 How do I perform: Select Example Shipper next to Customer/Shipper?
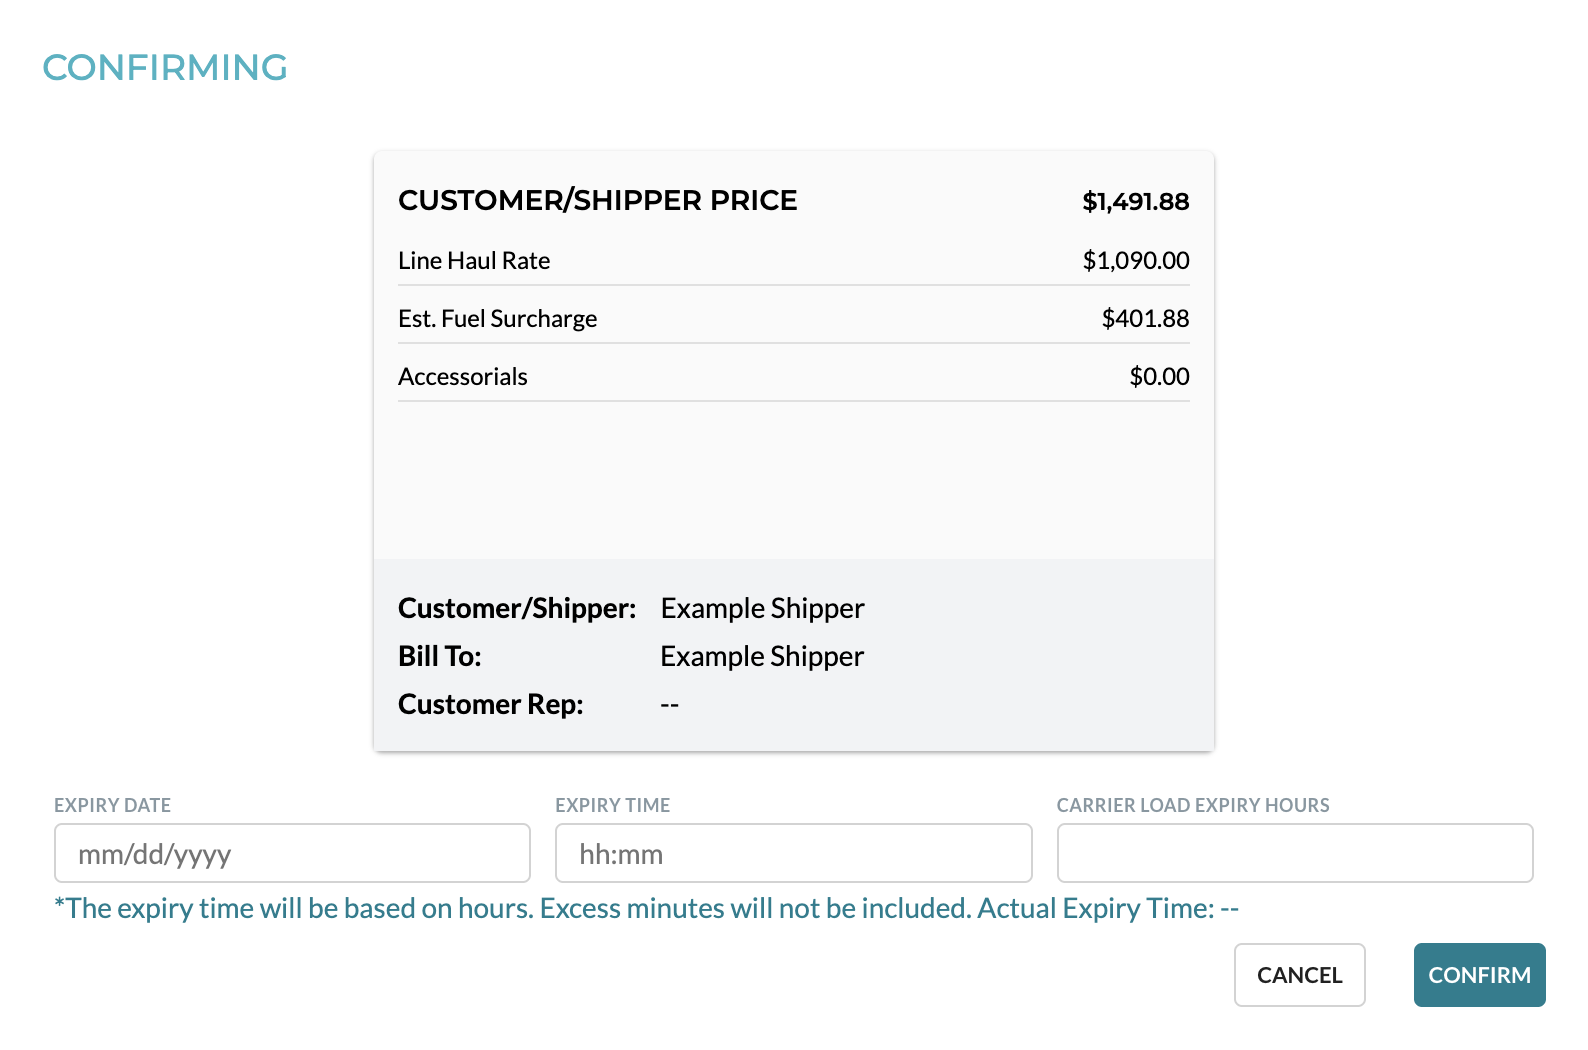tap(762, 608)
